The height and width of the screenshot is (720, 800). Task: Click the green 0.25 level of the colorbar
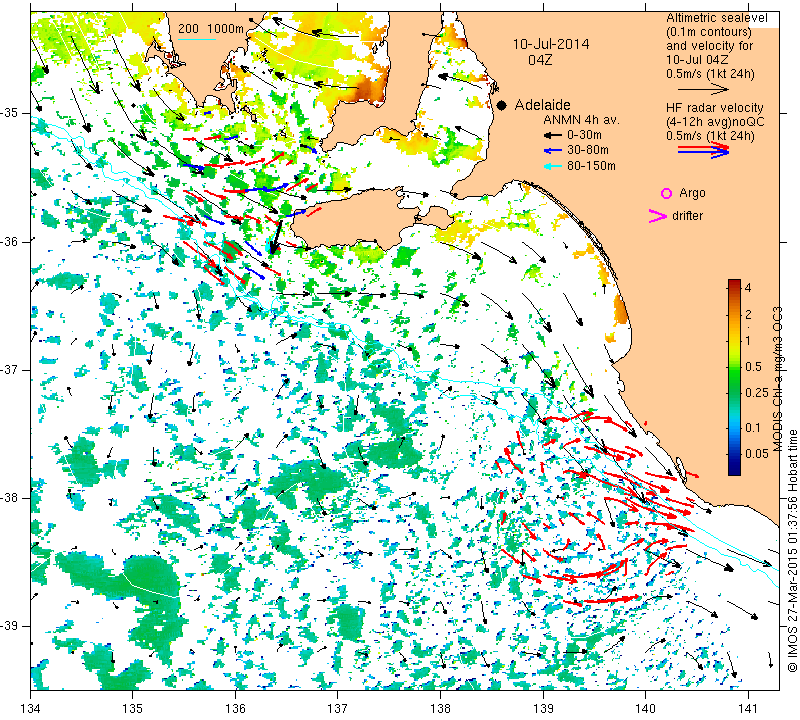point(734,392)
